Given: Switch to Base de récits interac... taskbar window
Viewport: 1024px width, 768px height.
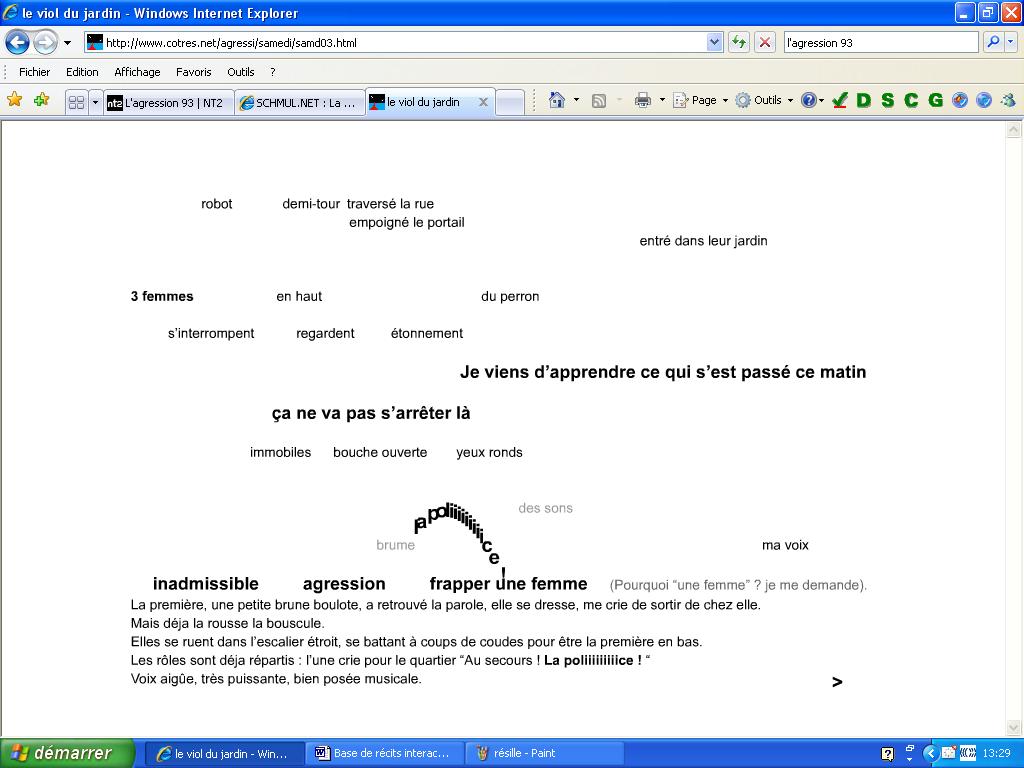Looking at the screenshot, I should tap(385, 754).
